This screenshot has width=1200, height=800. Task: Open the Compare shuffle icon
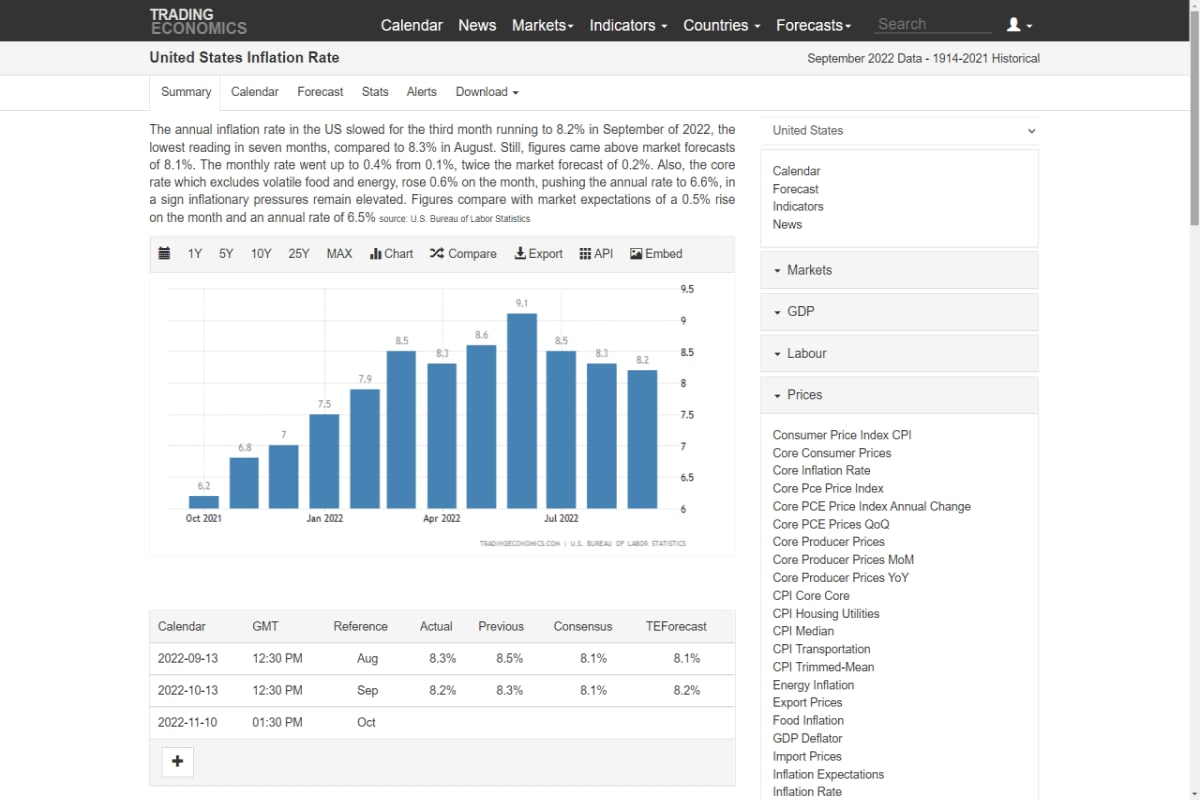tap(437, 254)
